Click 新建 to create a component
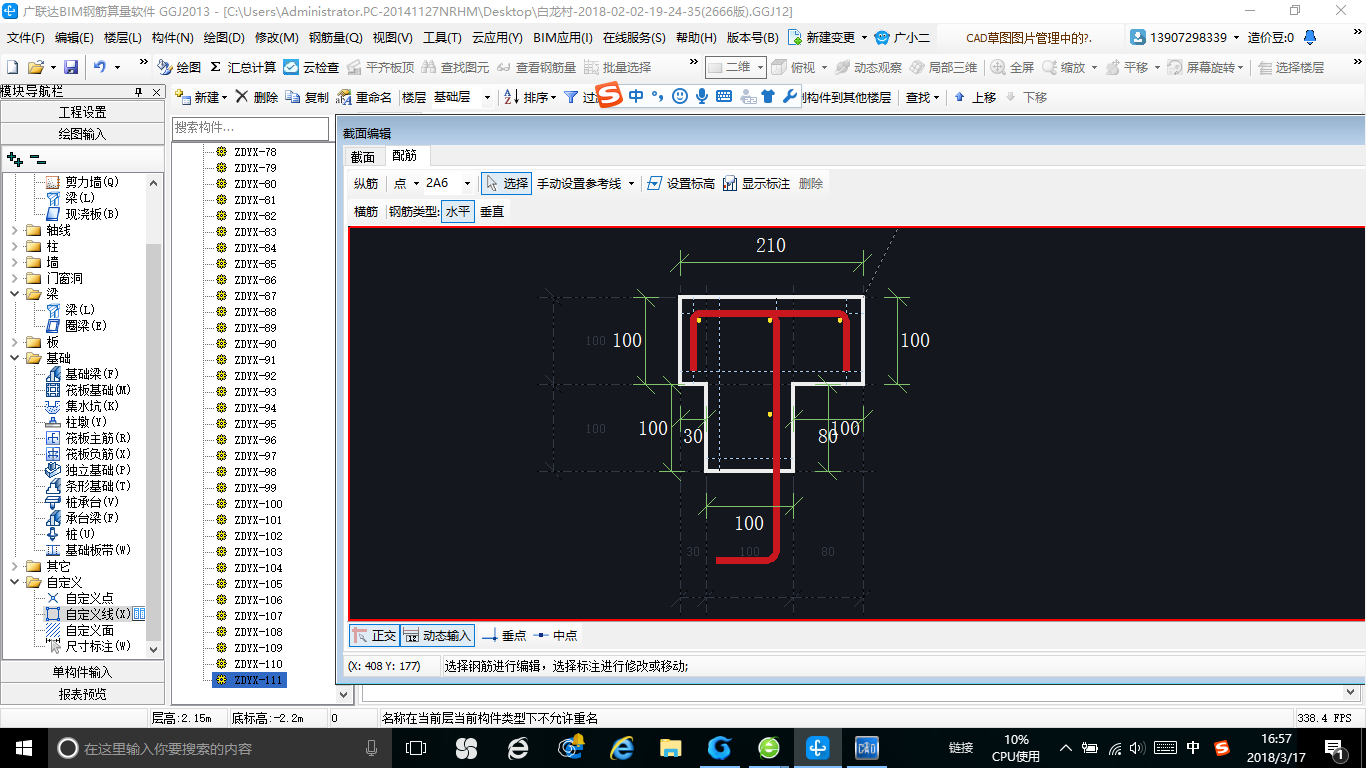The height and width of the screenshot is (768, 1366). pos(201,97)
